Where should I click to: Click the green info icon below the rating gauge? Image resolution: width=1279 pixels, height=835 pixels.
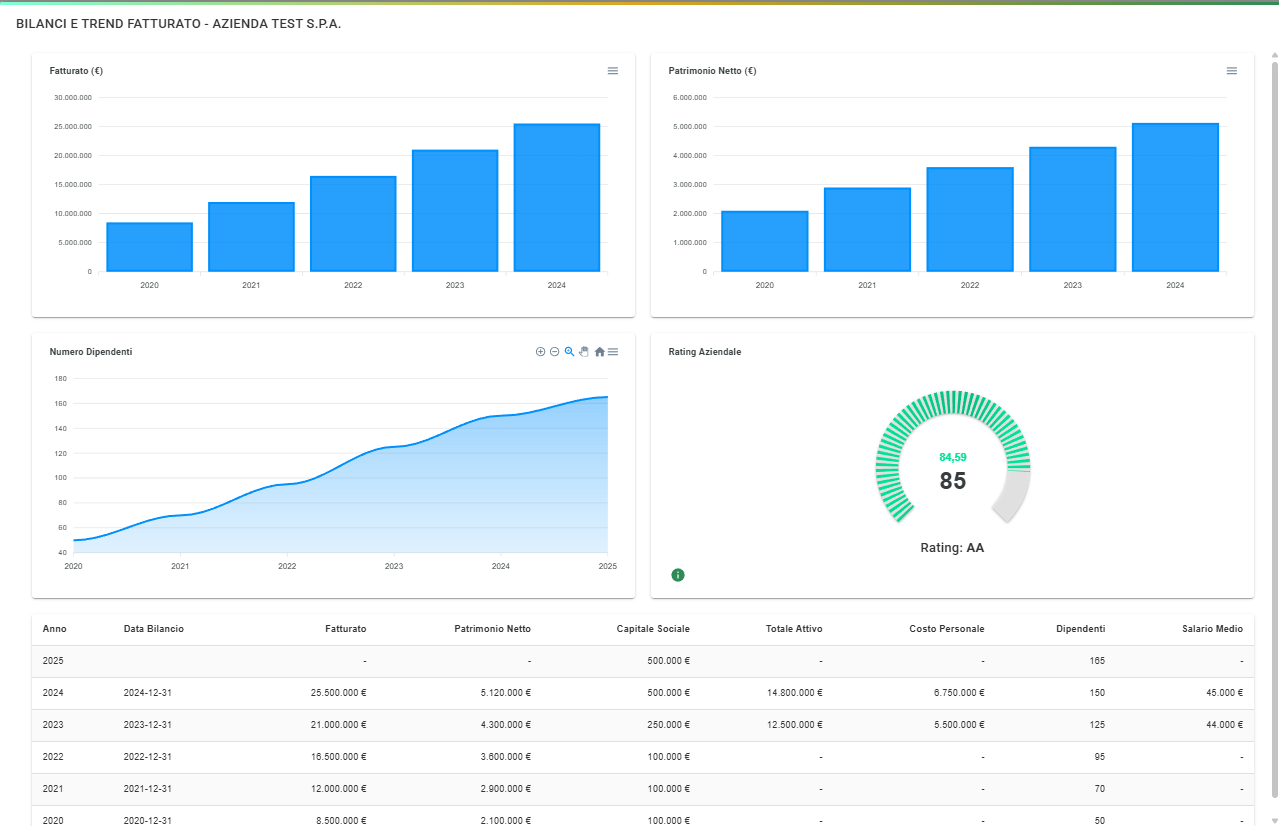click(677, 575)
